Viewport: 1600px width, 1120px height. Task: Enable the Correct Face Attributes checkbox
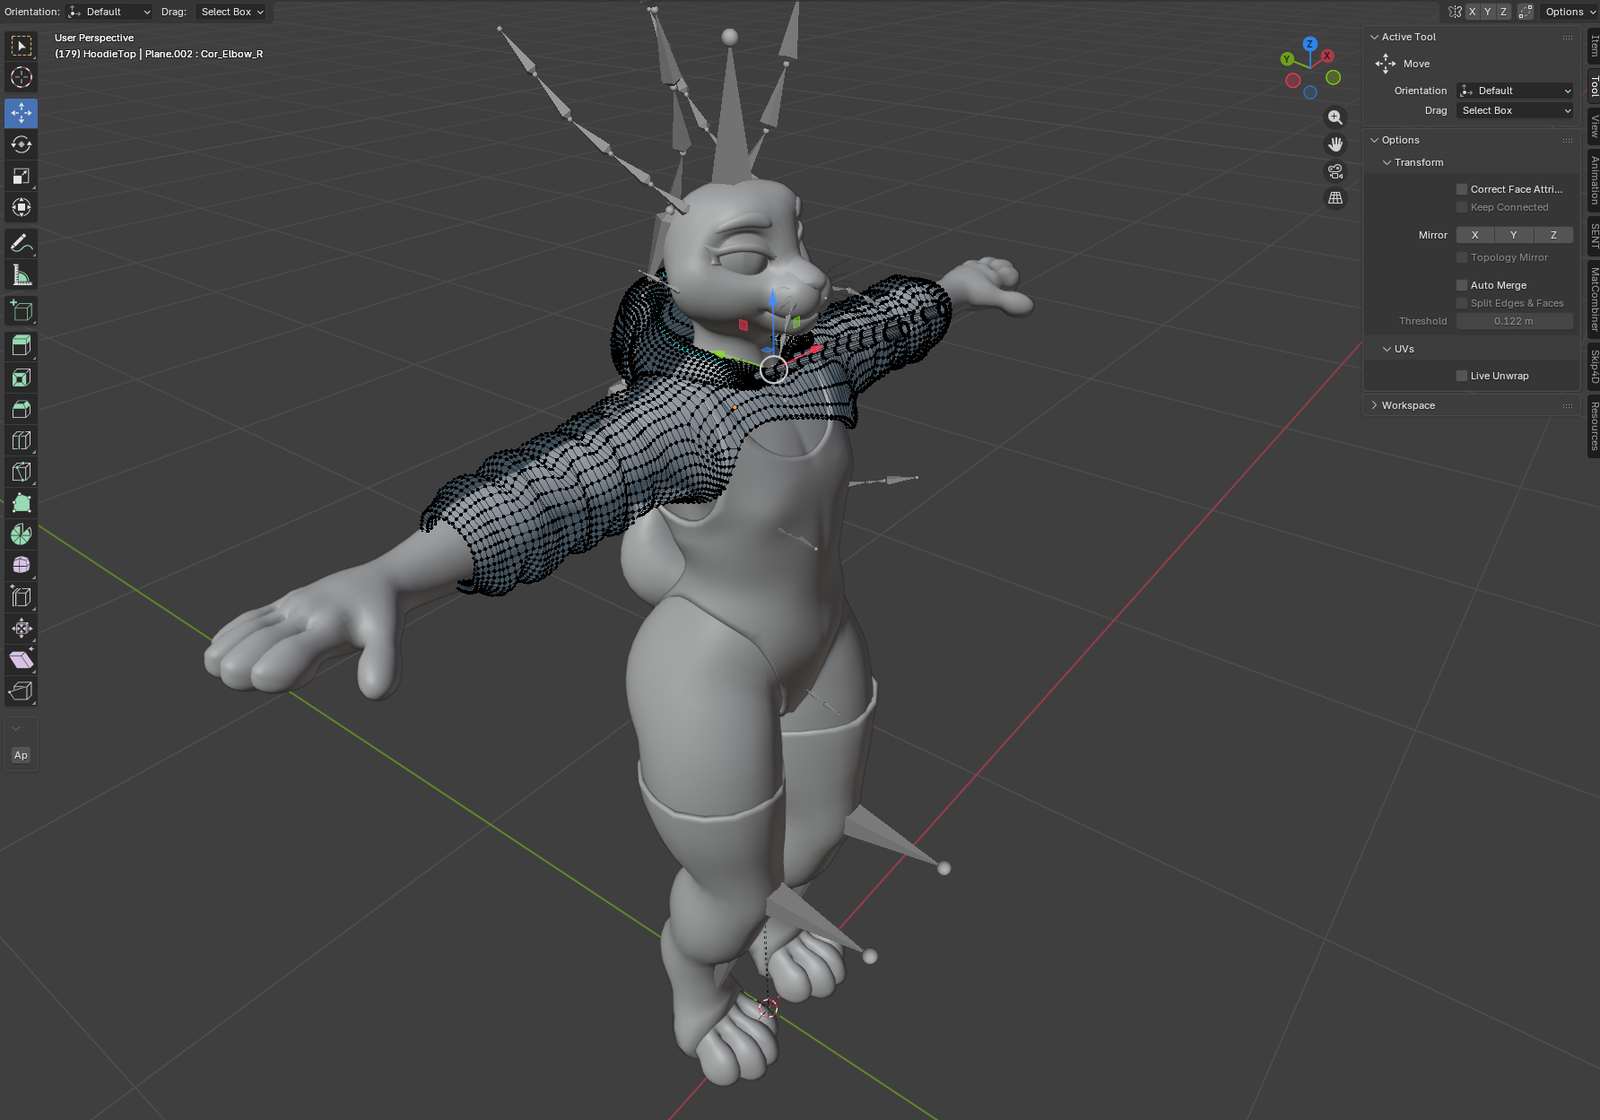click(1462, 189)
